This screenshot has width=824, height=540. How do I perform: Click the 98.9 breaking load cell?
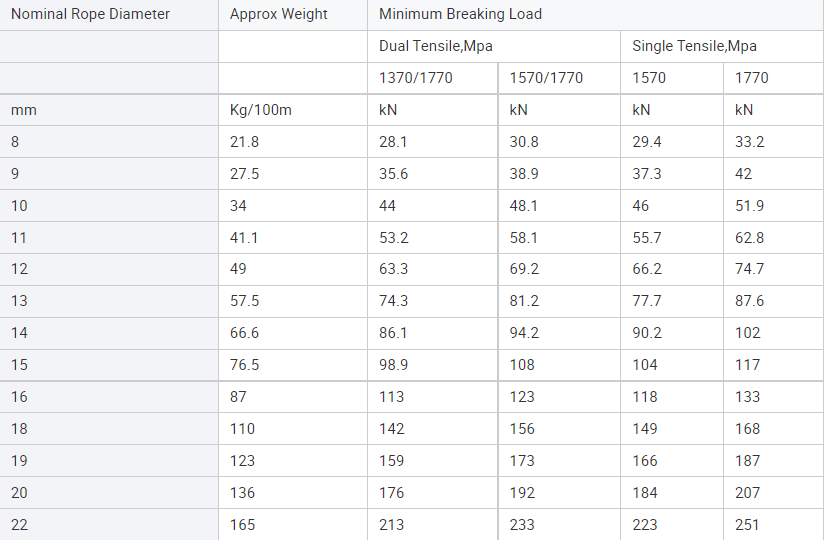pyautogui.click(x=393, y=365)
